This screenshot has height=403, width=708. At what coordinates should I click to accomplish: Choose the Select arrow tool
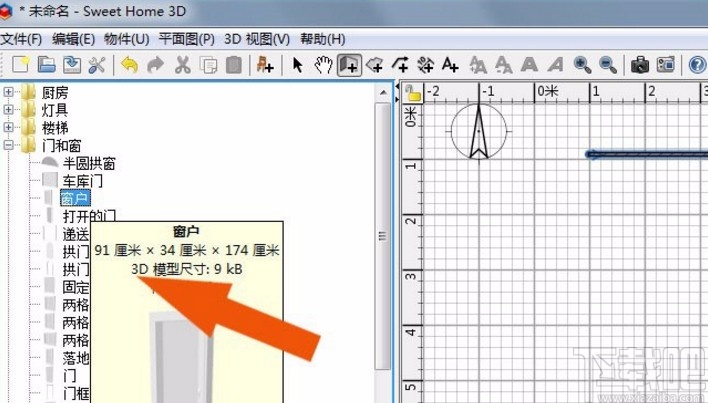point(298,65)
